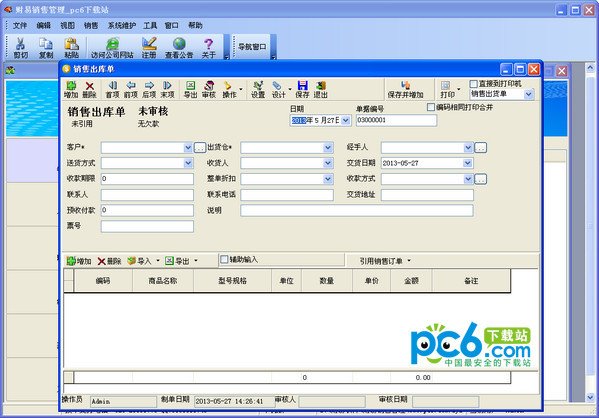Open the 销售出货单 print template dropdown

pos(528,94)
